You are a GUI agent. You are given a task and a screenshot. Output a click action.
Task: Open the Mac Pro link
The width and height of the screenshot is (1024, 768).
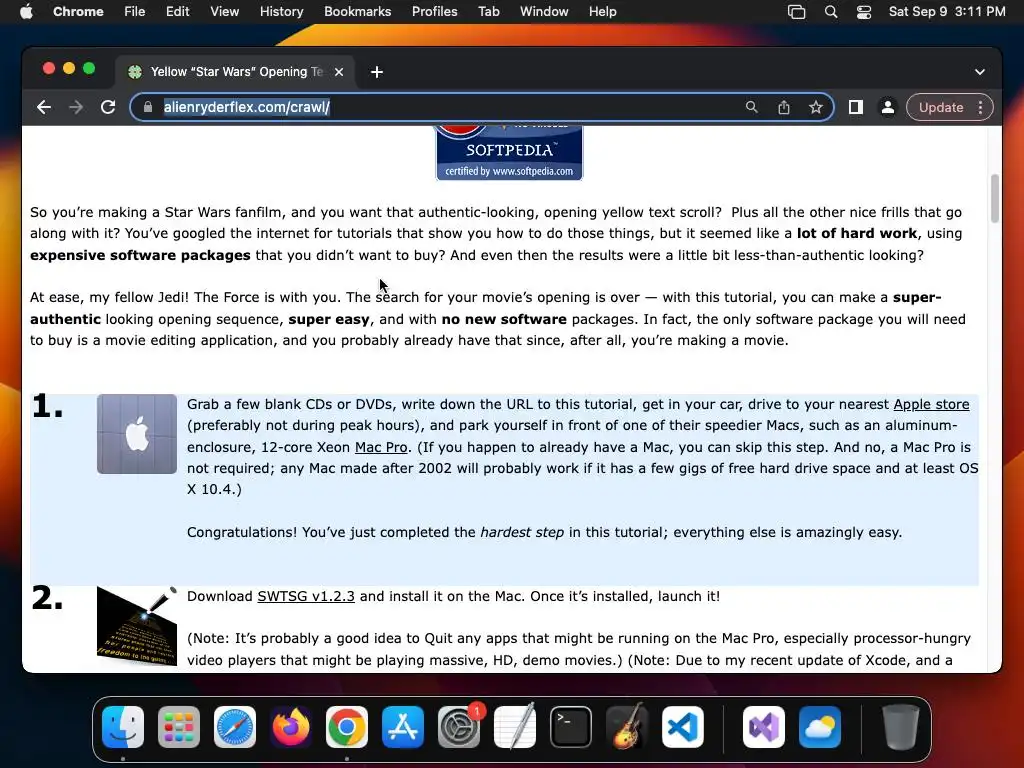tap(381, 447)
